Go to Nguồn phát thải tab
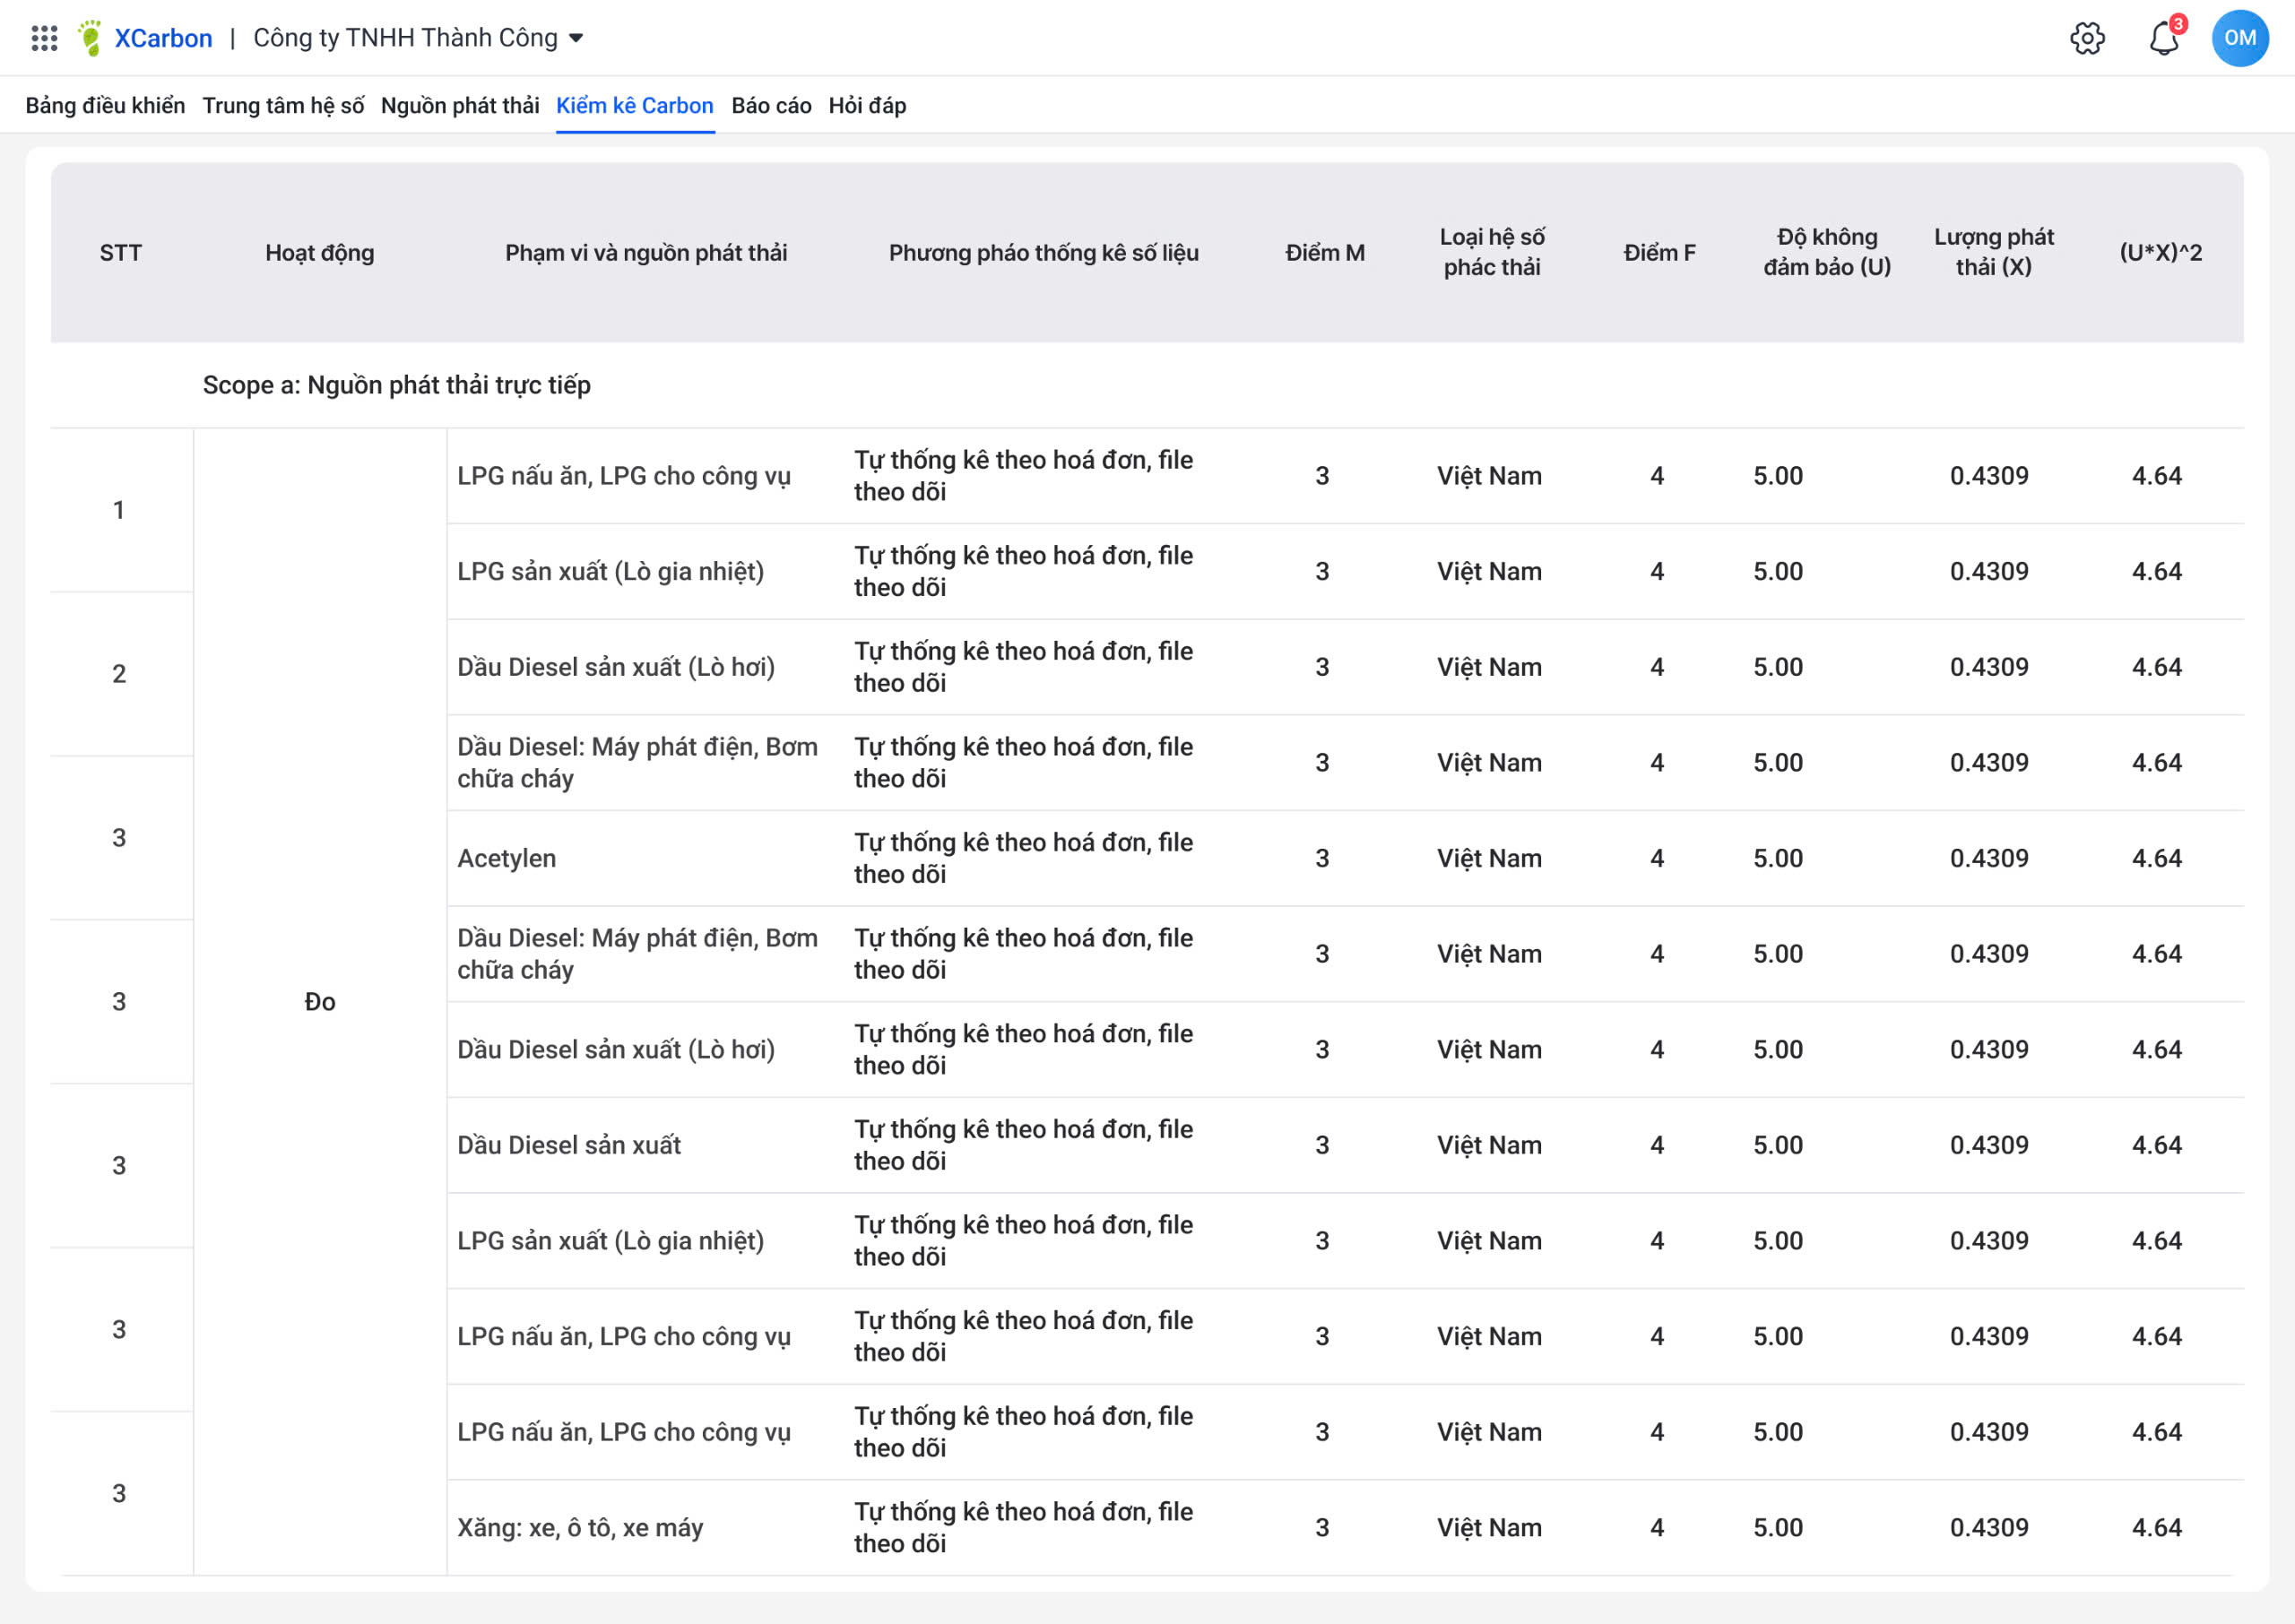This screenshot has width=2295, height=1624. point(460,105)
